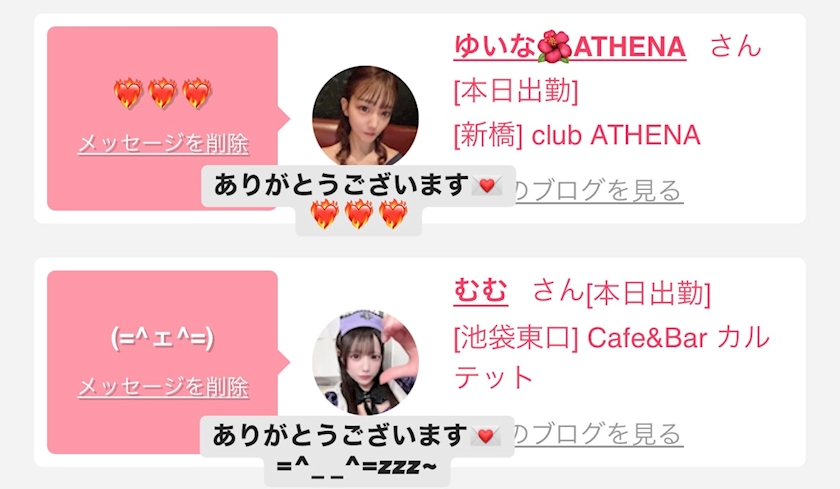Click the flaming hearts caption below ゆいな's photo
Screen dimensions: 840x489
click(x=359, y=215)
